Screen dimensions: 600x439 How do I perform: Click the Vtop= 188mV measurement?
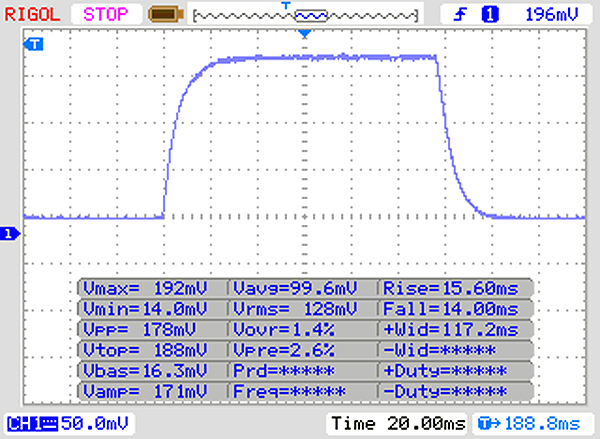click(x=145, y=350)
